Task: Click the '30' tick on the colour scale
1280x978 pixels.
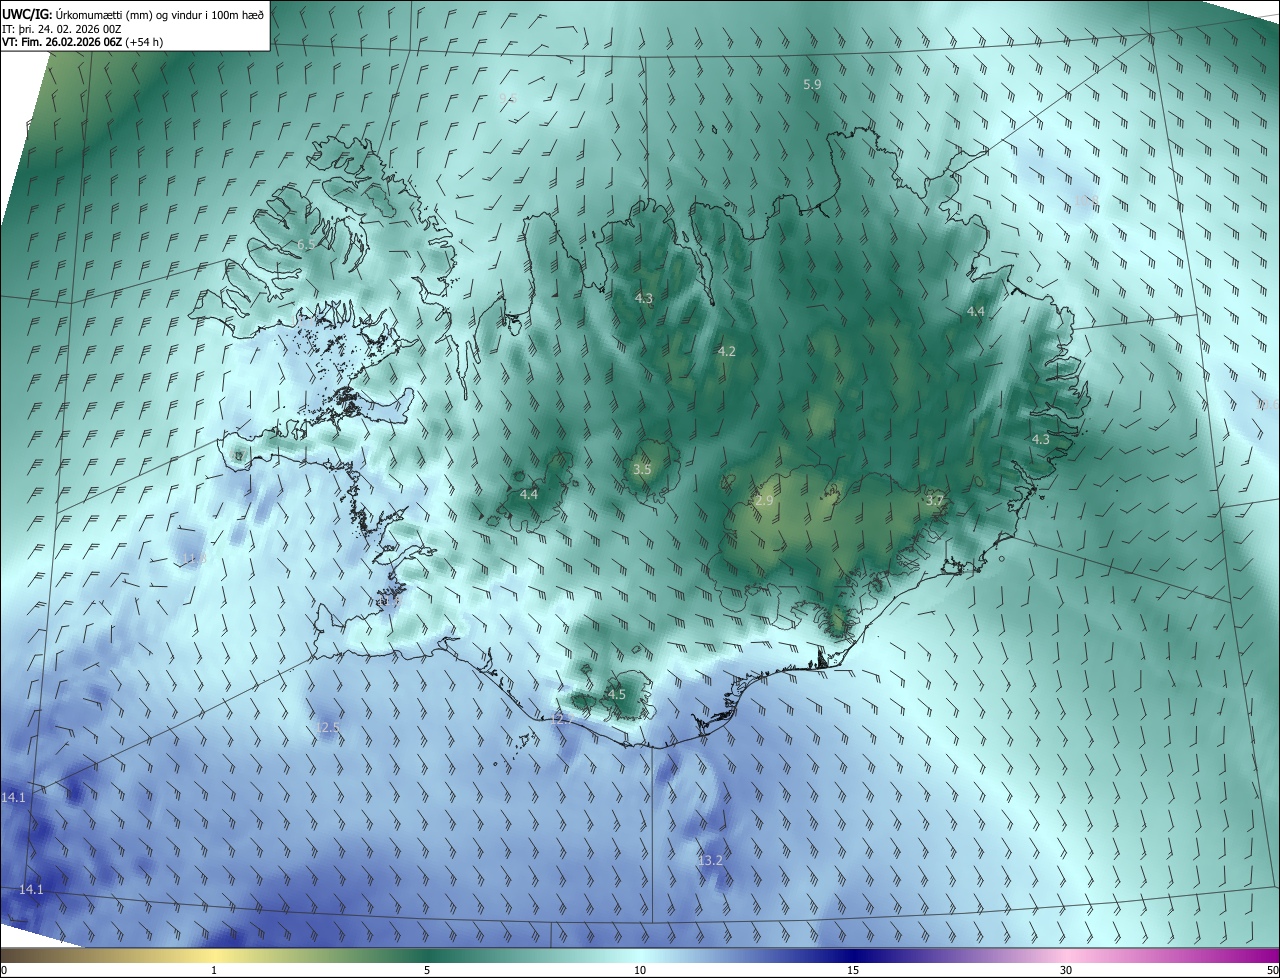Action: [x=1066, y=970]
